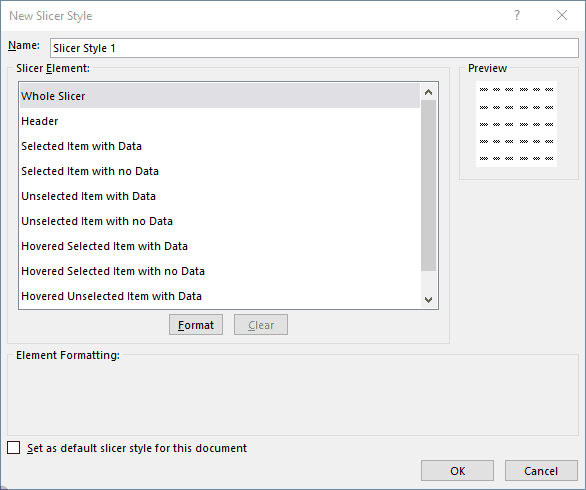Image resolution: width=586 pixels, height=490 pixels.
Task: Click the slicer element list scrollbar thumb
Action: point(428,185)
